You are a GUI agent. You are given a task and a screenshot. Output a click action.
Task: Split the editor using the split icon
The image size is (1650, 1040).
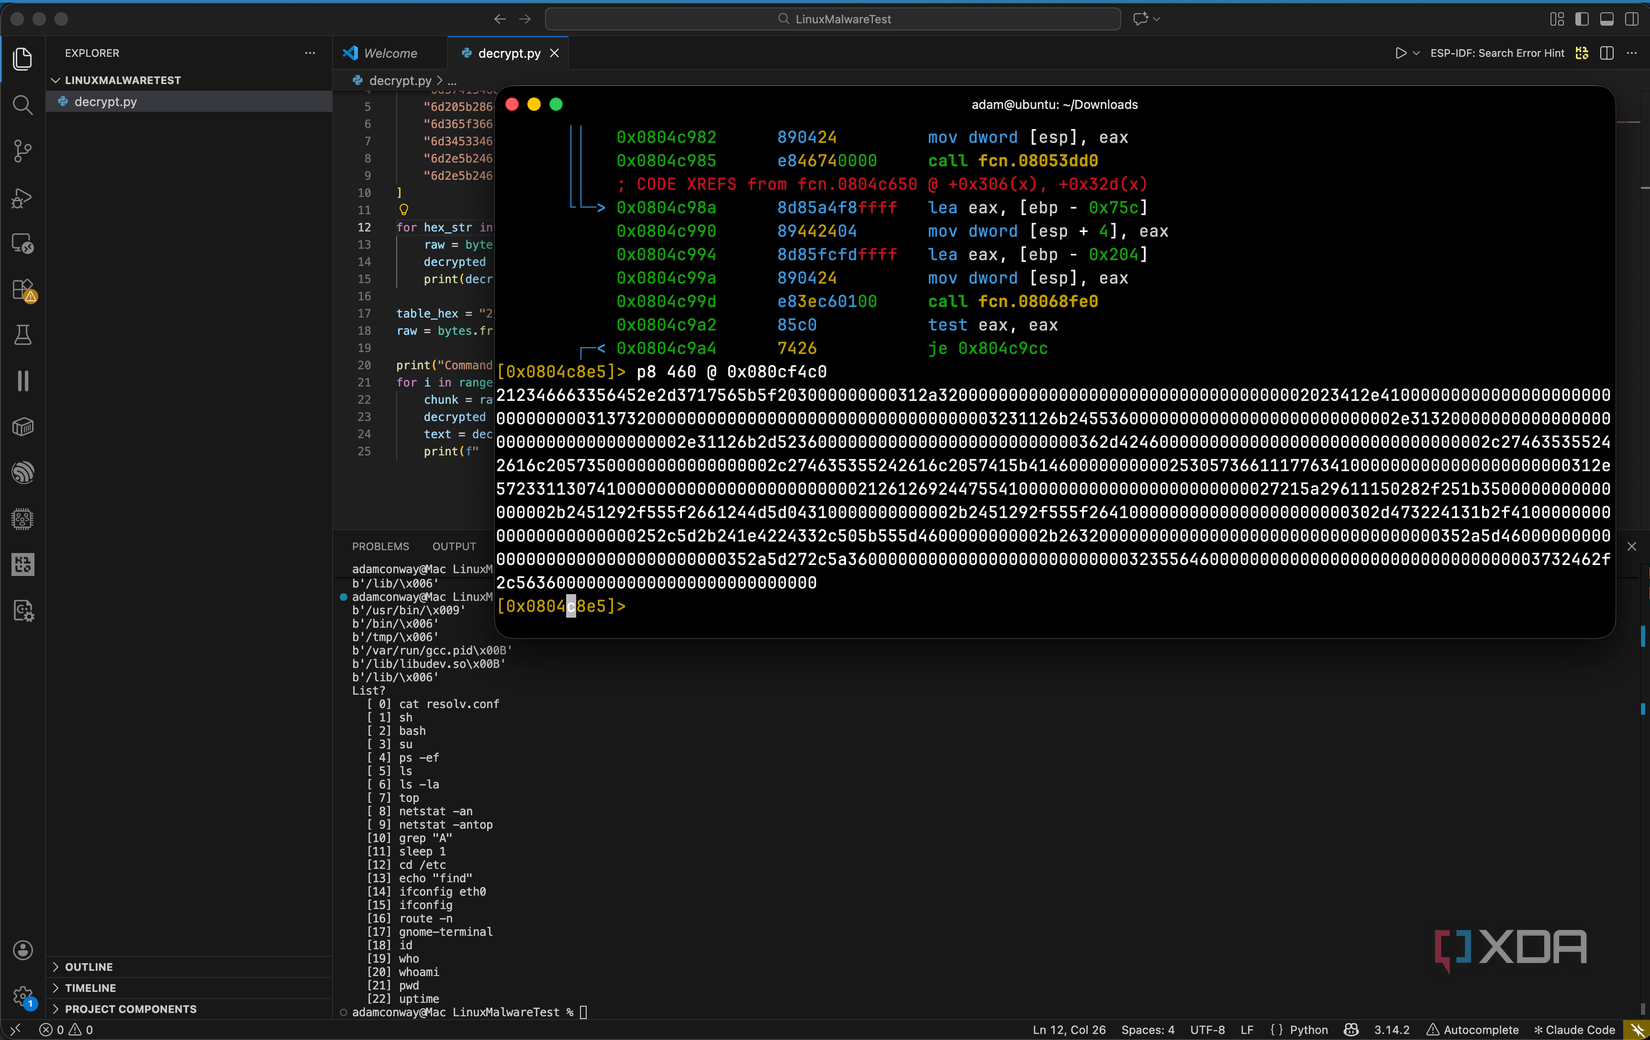(1610, 53)
